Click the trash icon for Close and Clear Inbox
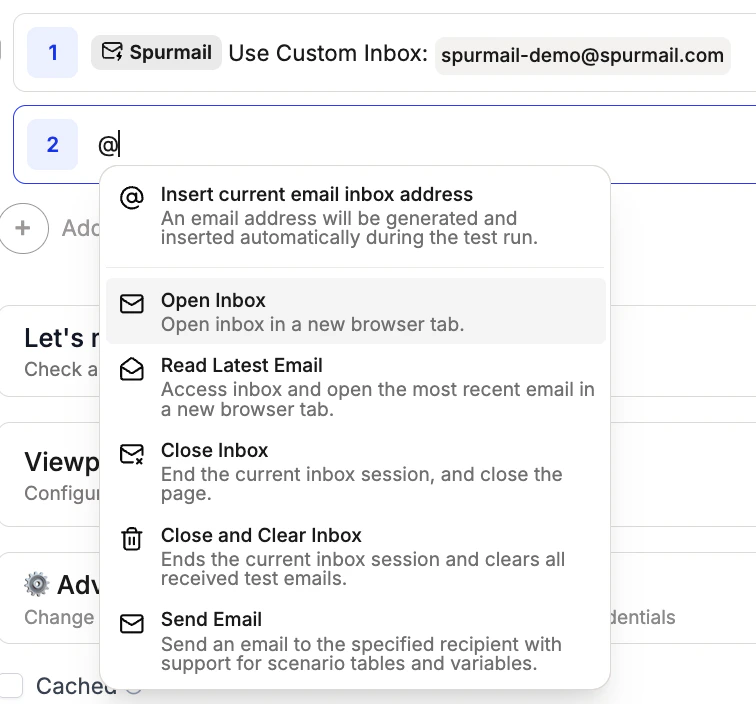The width and height of the screenshot is (756, 704). pos(132,539)
